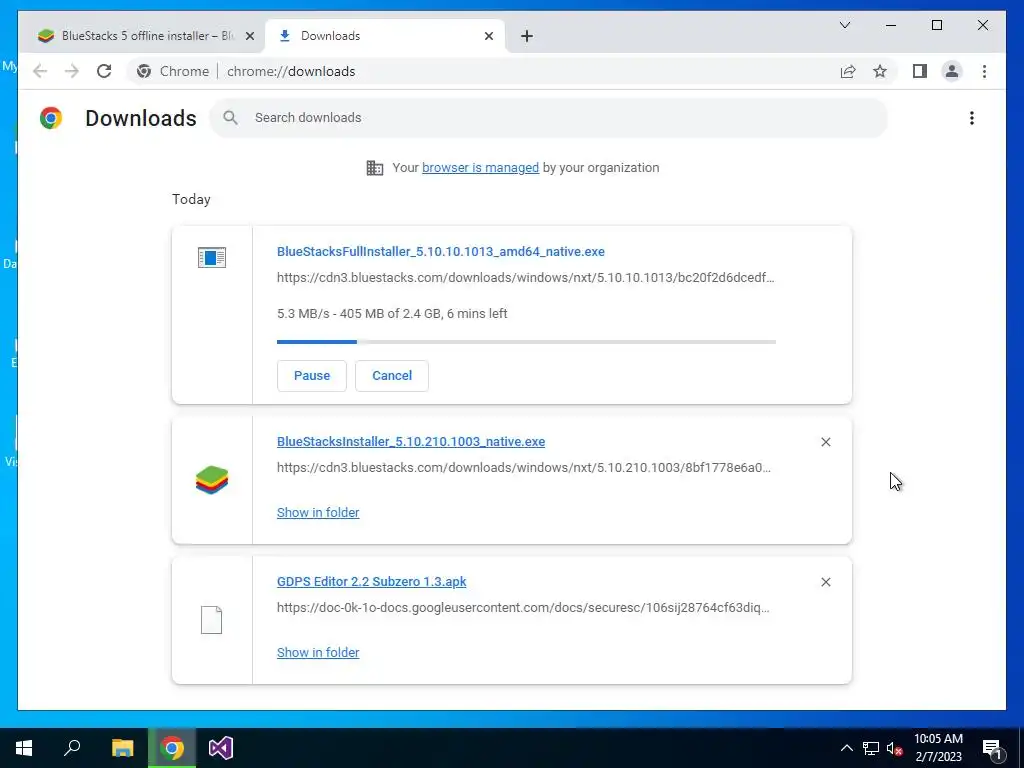This screenshot has height=768, width=1024.
Task: Click the network icon in system tray
Action: coord(871,748)
